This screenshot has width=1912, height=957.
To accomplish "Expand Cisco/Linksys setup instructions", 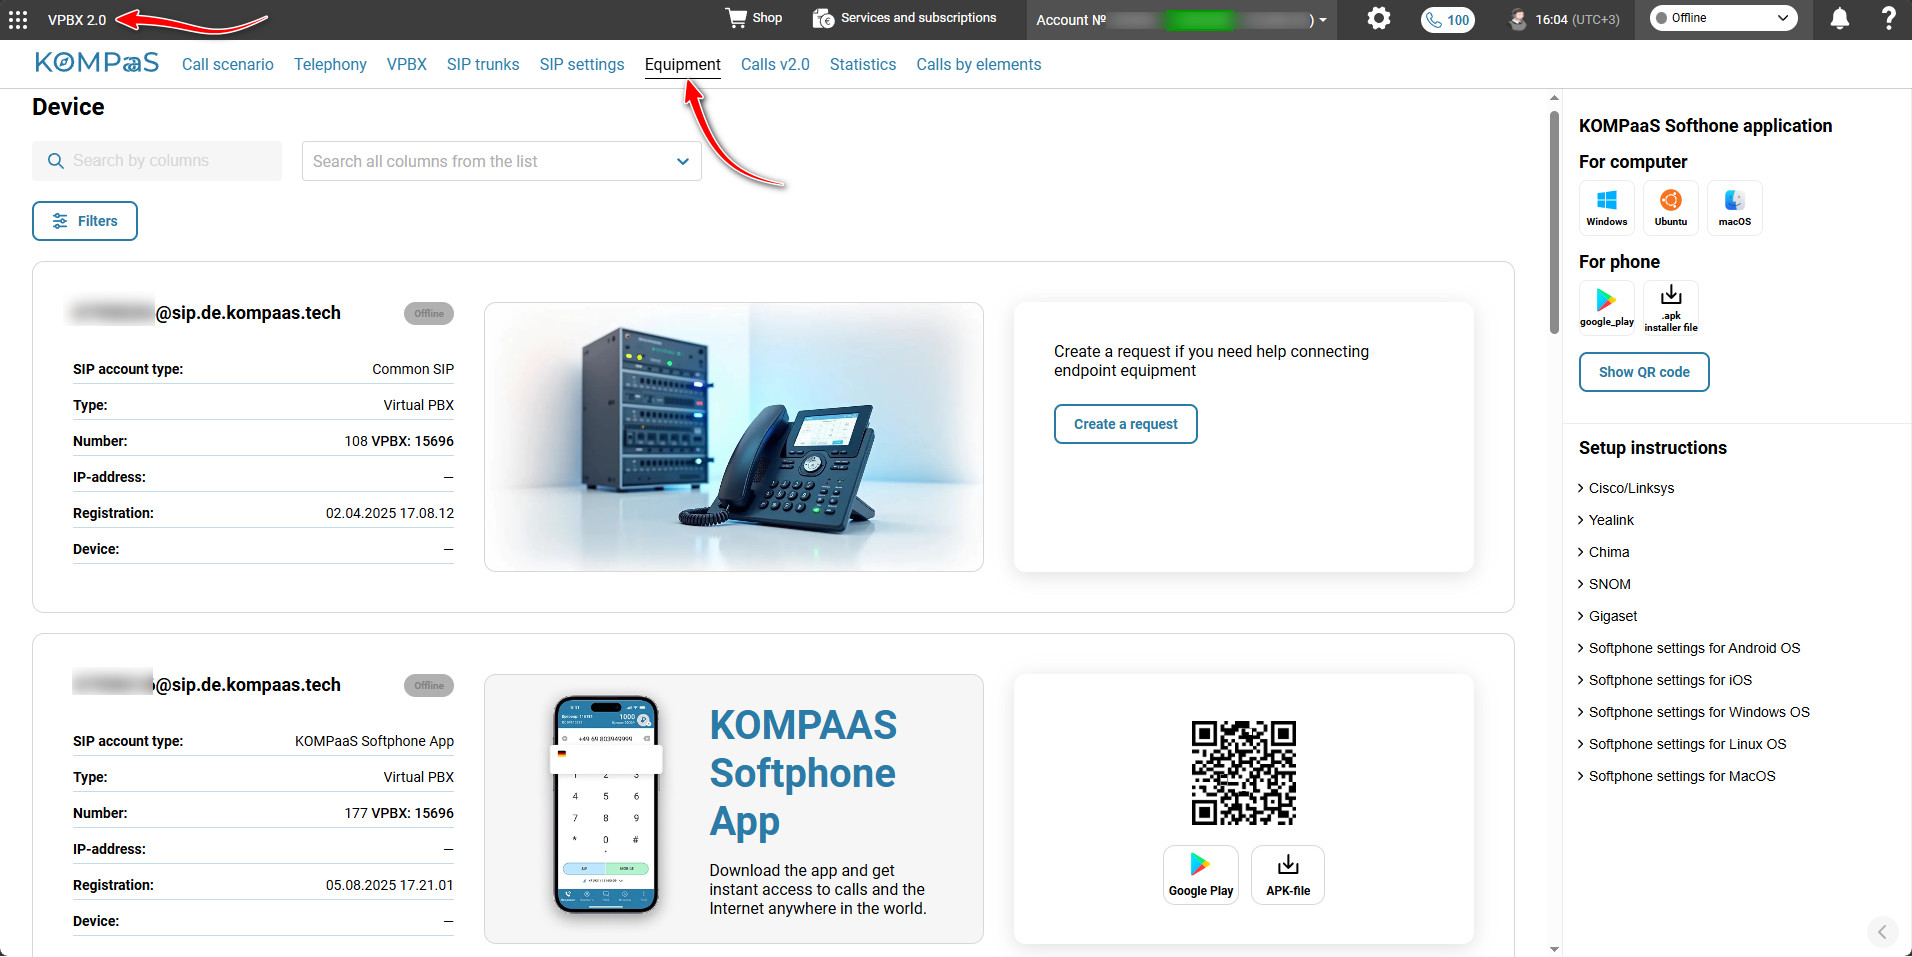I will click(1626, 488).
